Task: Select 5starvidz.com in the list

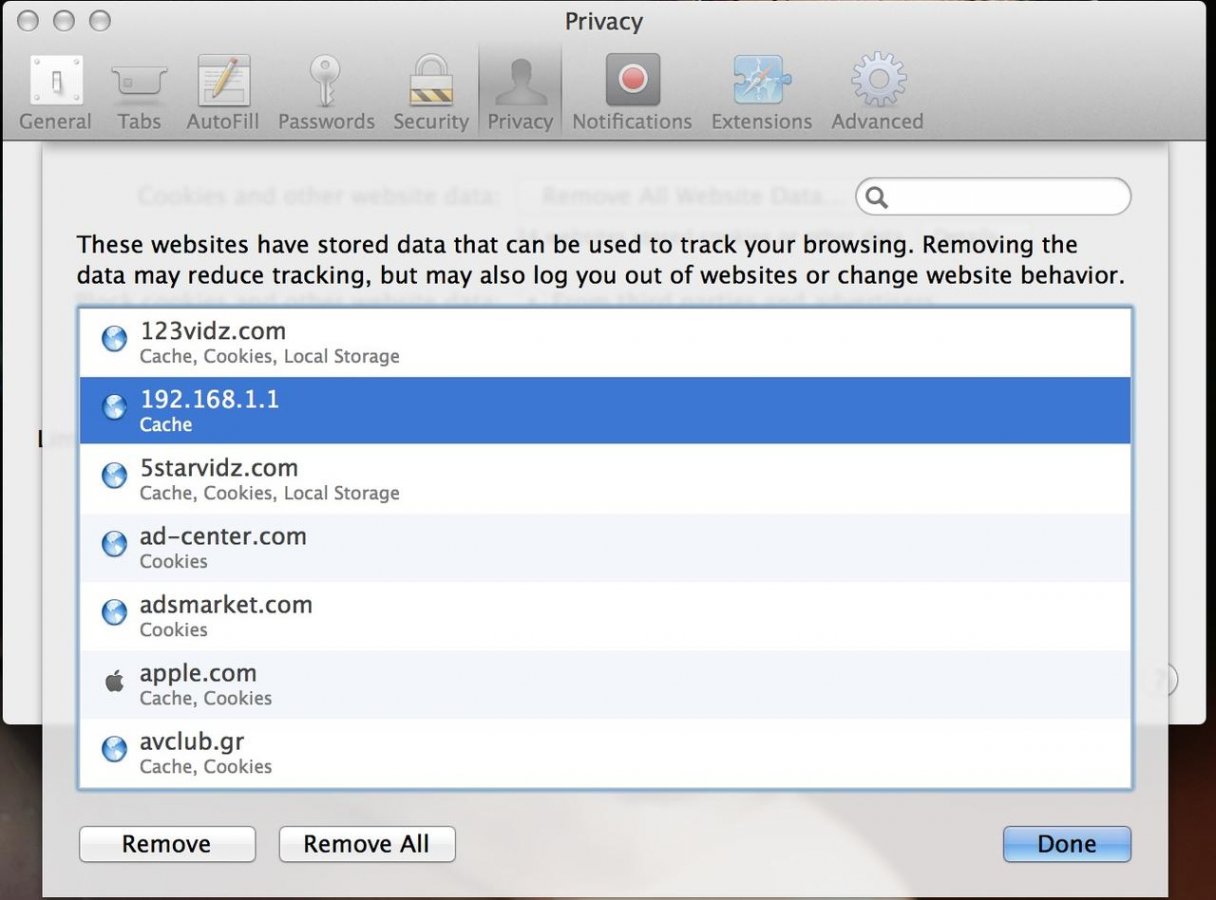Action: [605, 479]
